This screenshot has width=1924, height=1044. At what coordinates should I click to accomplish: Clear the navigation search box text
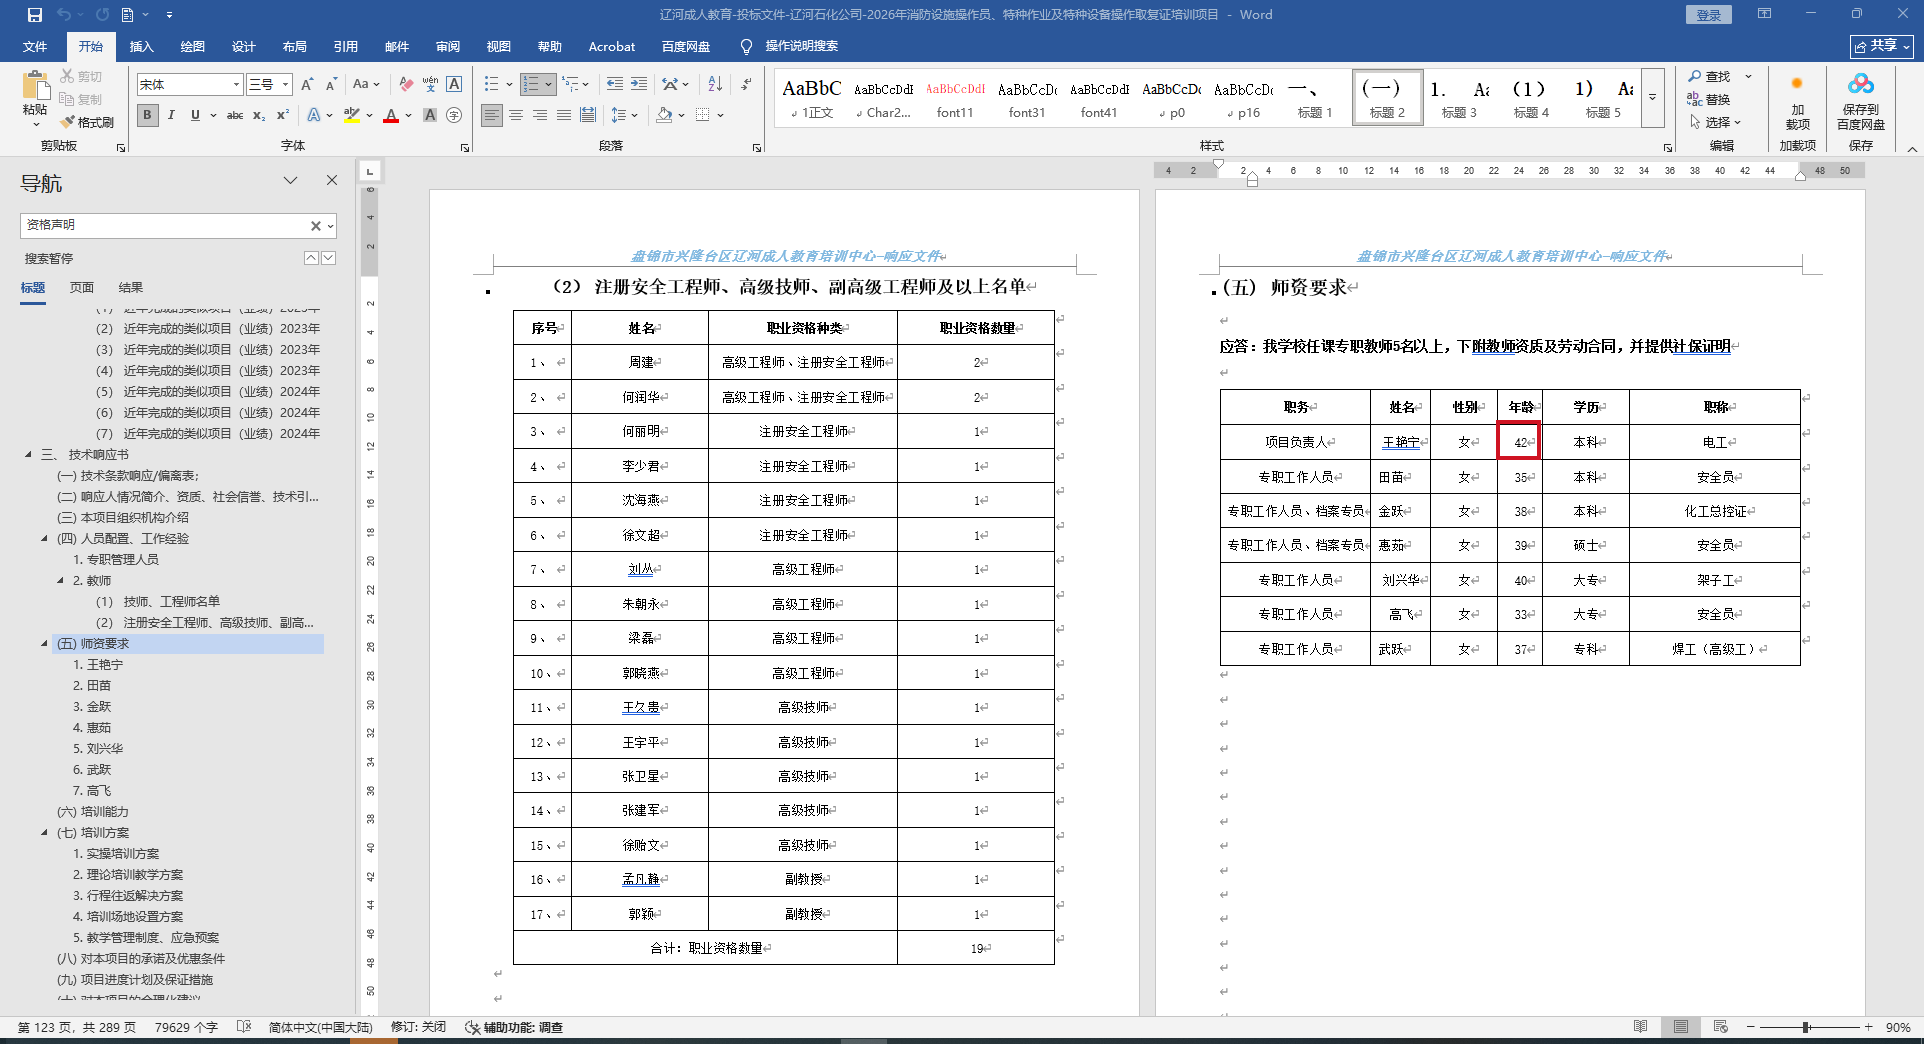tap(316, 226)
